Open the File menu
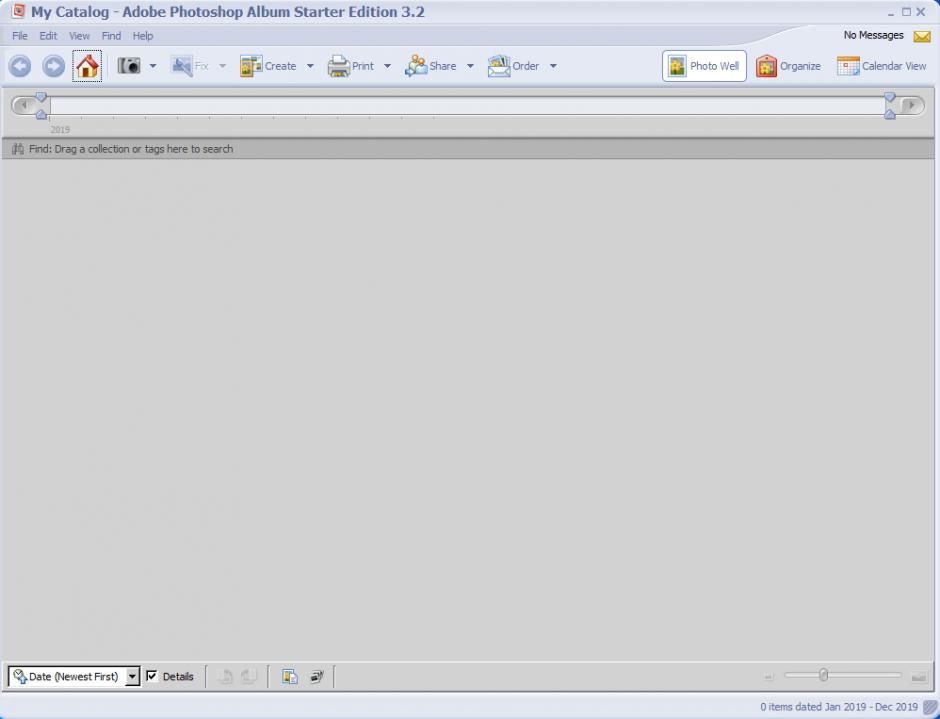This screenshot has width=940, height=719. tap(20, 36)
